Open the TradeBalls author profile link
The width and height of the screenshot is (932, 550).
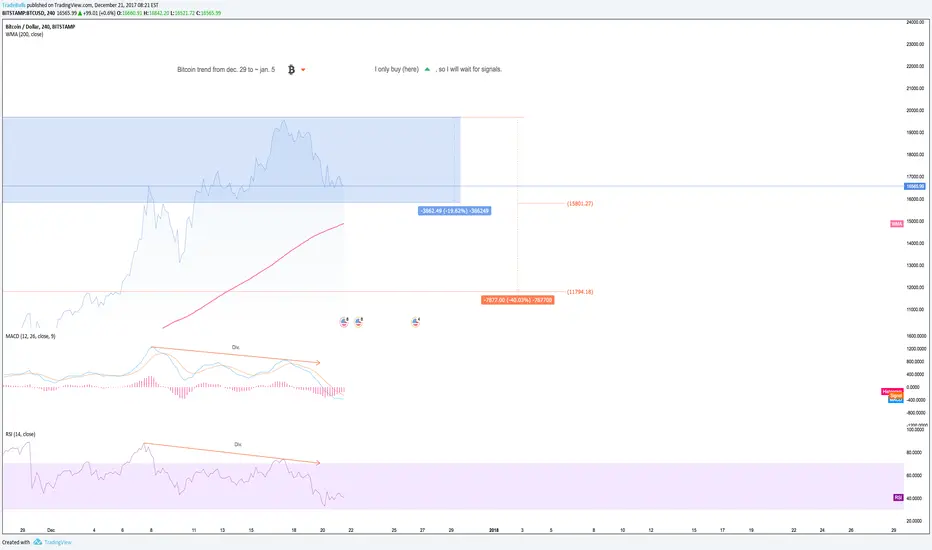click(x=14, y=5)
